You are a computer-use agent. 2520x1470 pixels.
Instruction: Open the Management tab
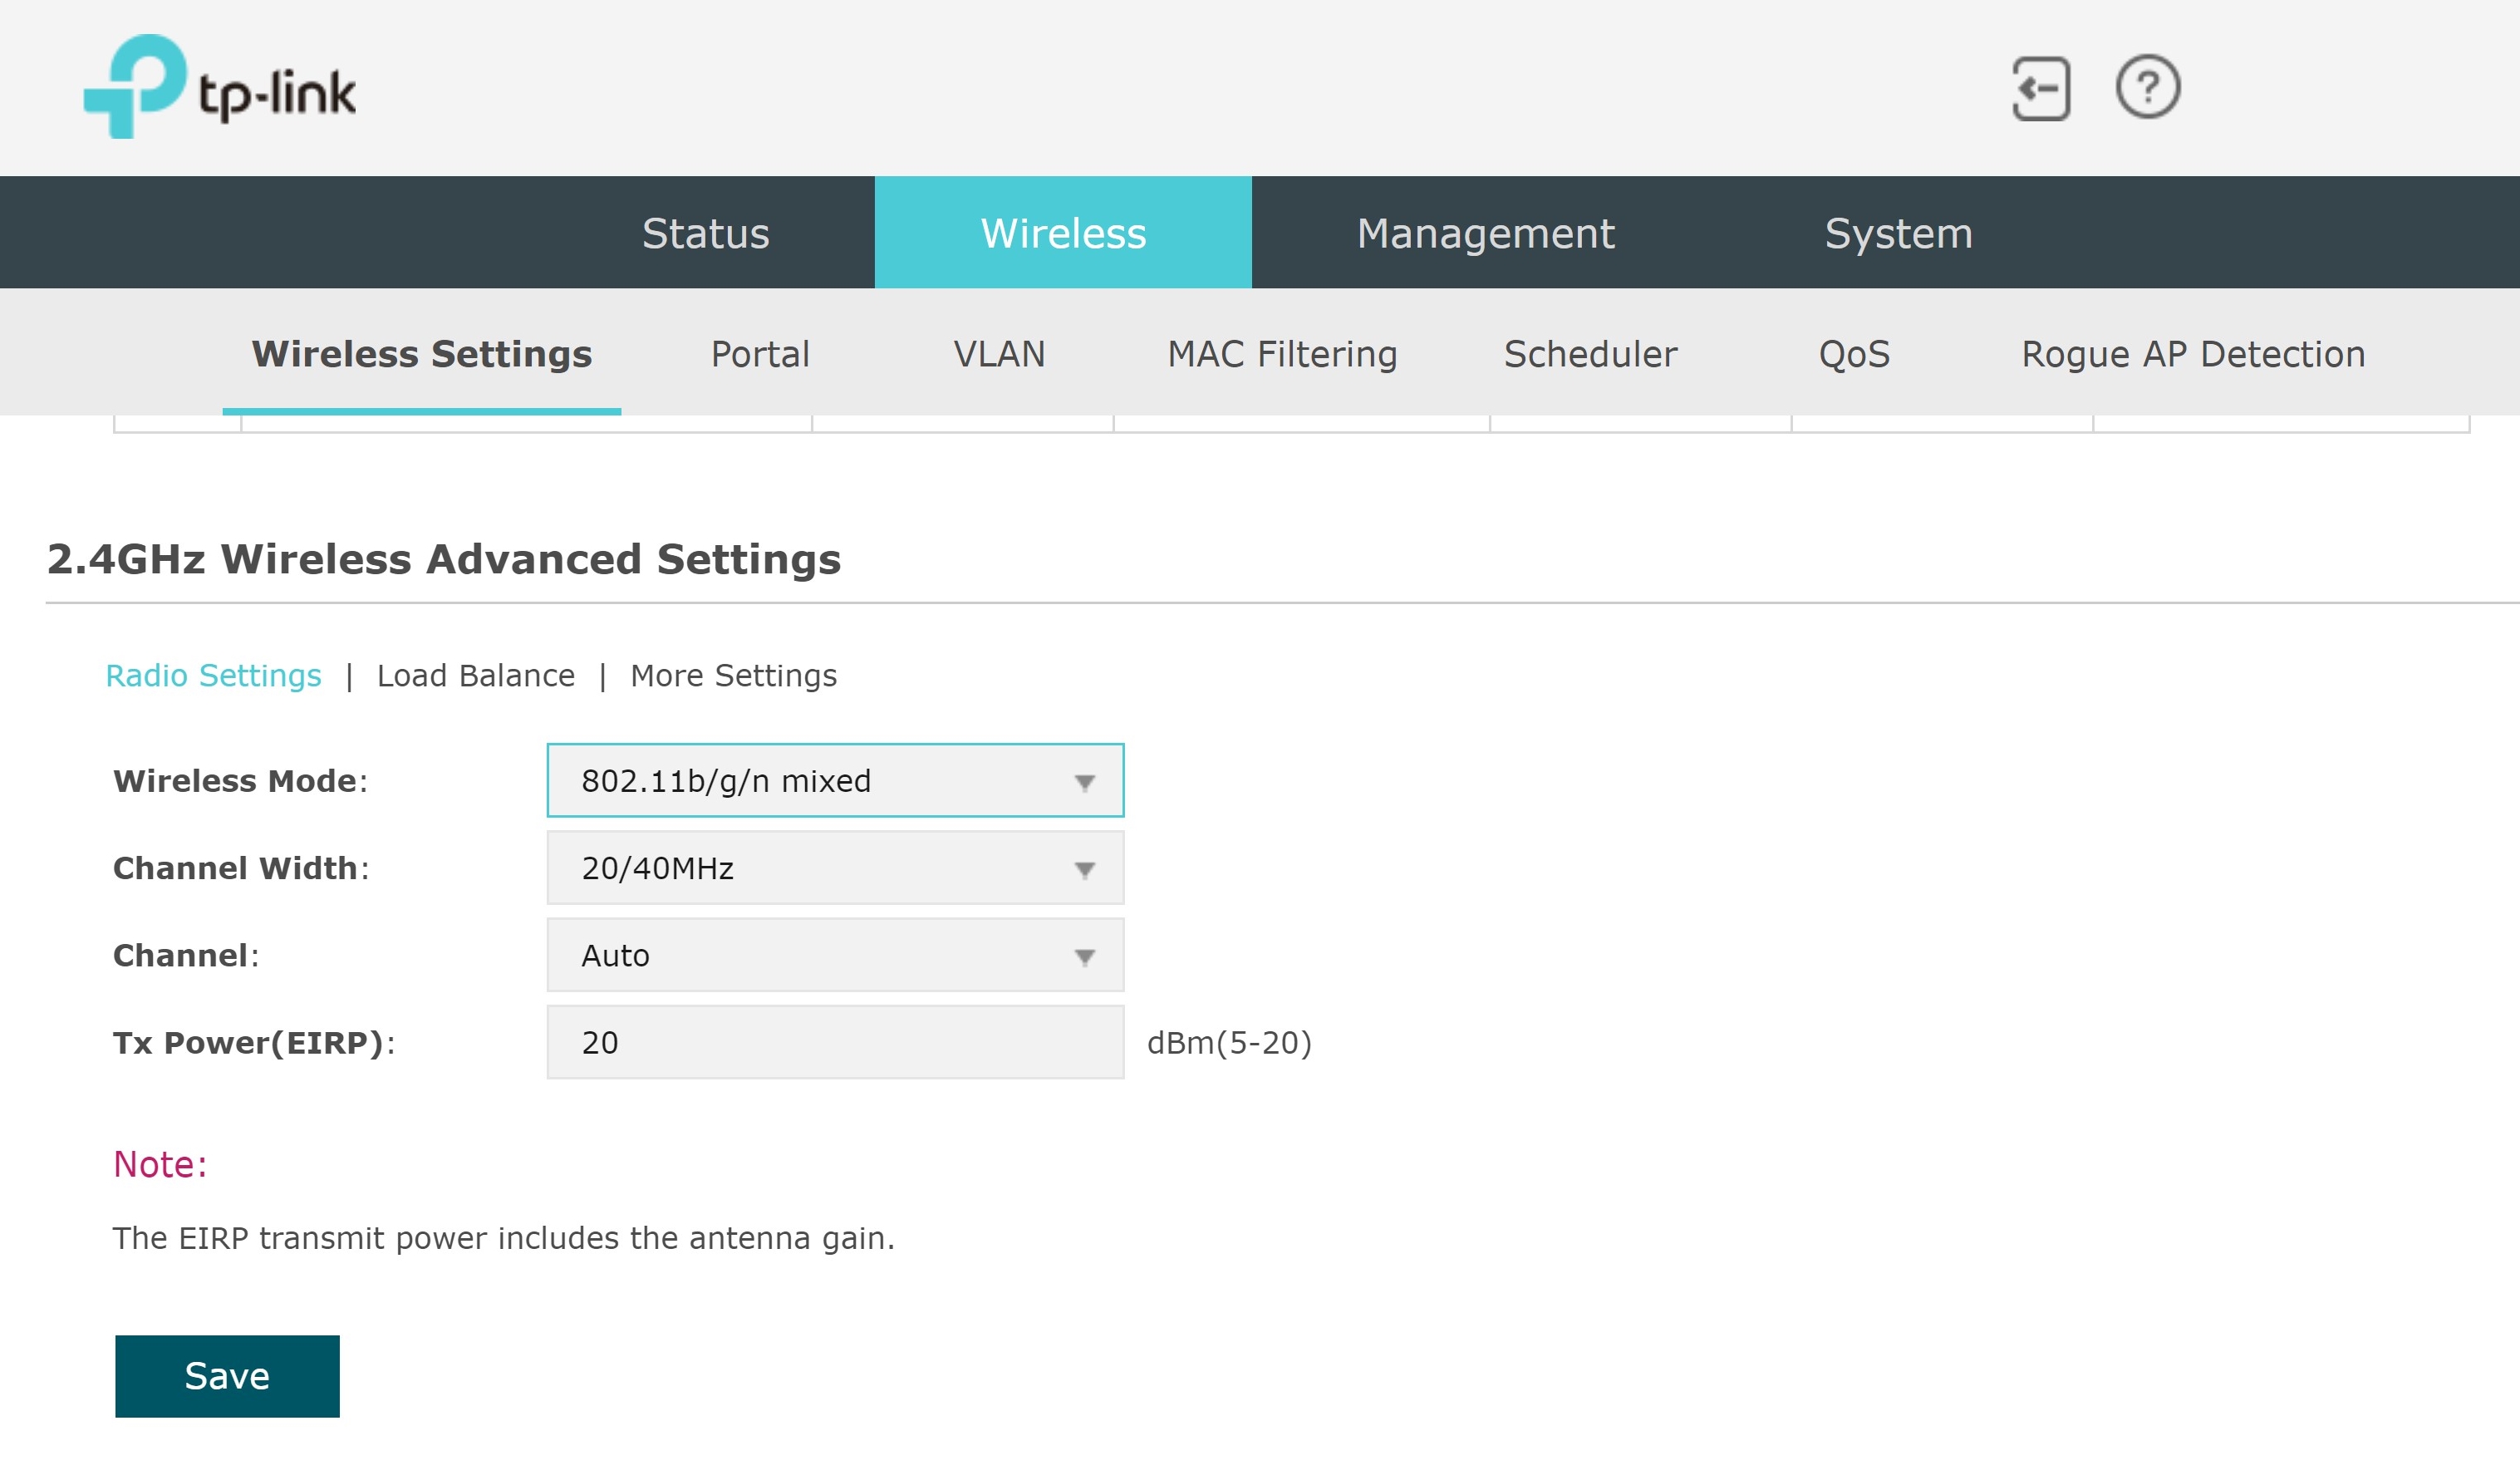pos(1485,233)
